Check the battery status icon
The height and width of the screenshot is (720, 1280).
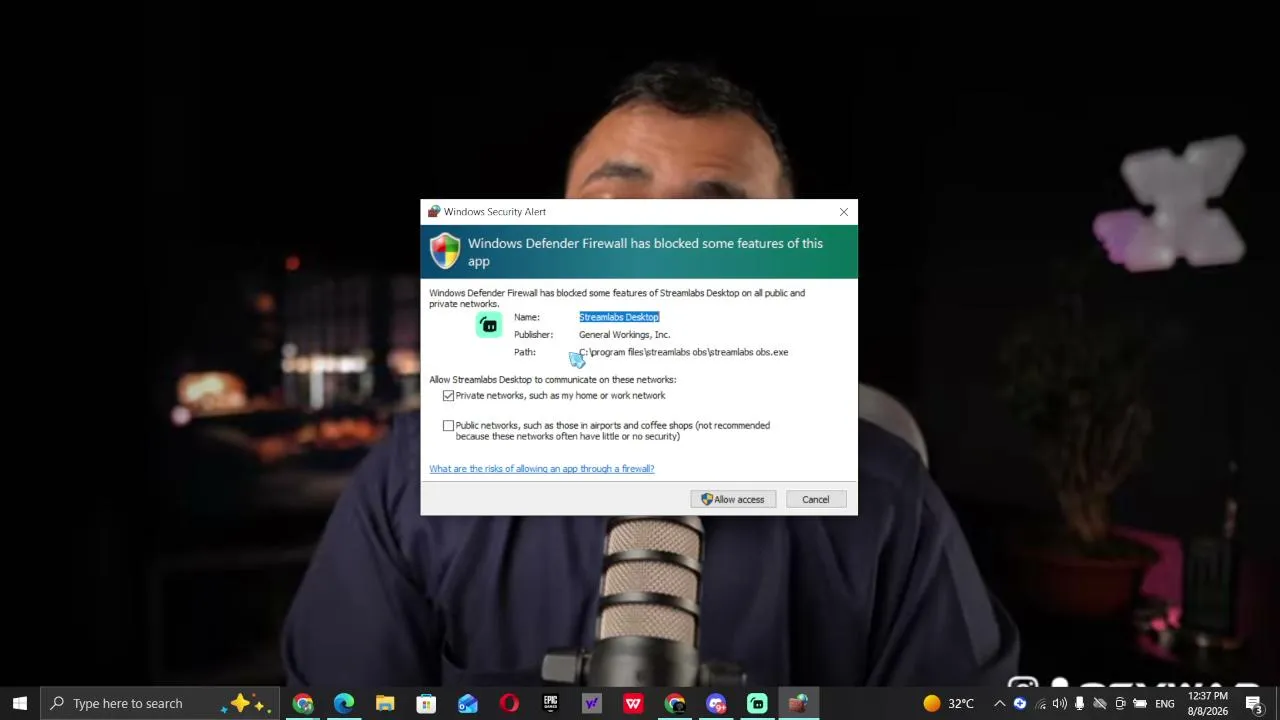click(1140, 703)
